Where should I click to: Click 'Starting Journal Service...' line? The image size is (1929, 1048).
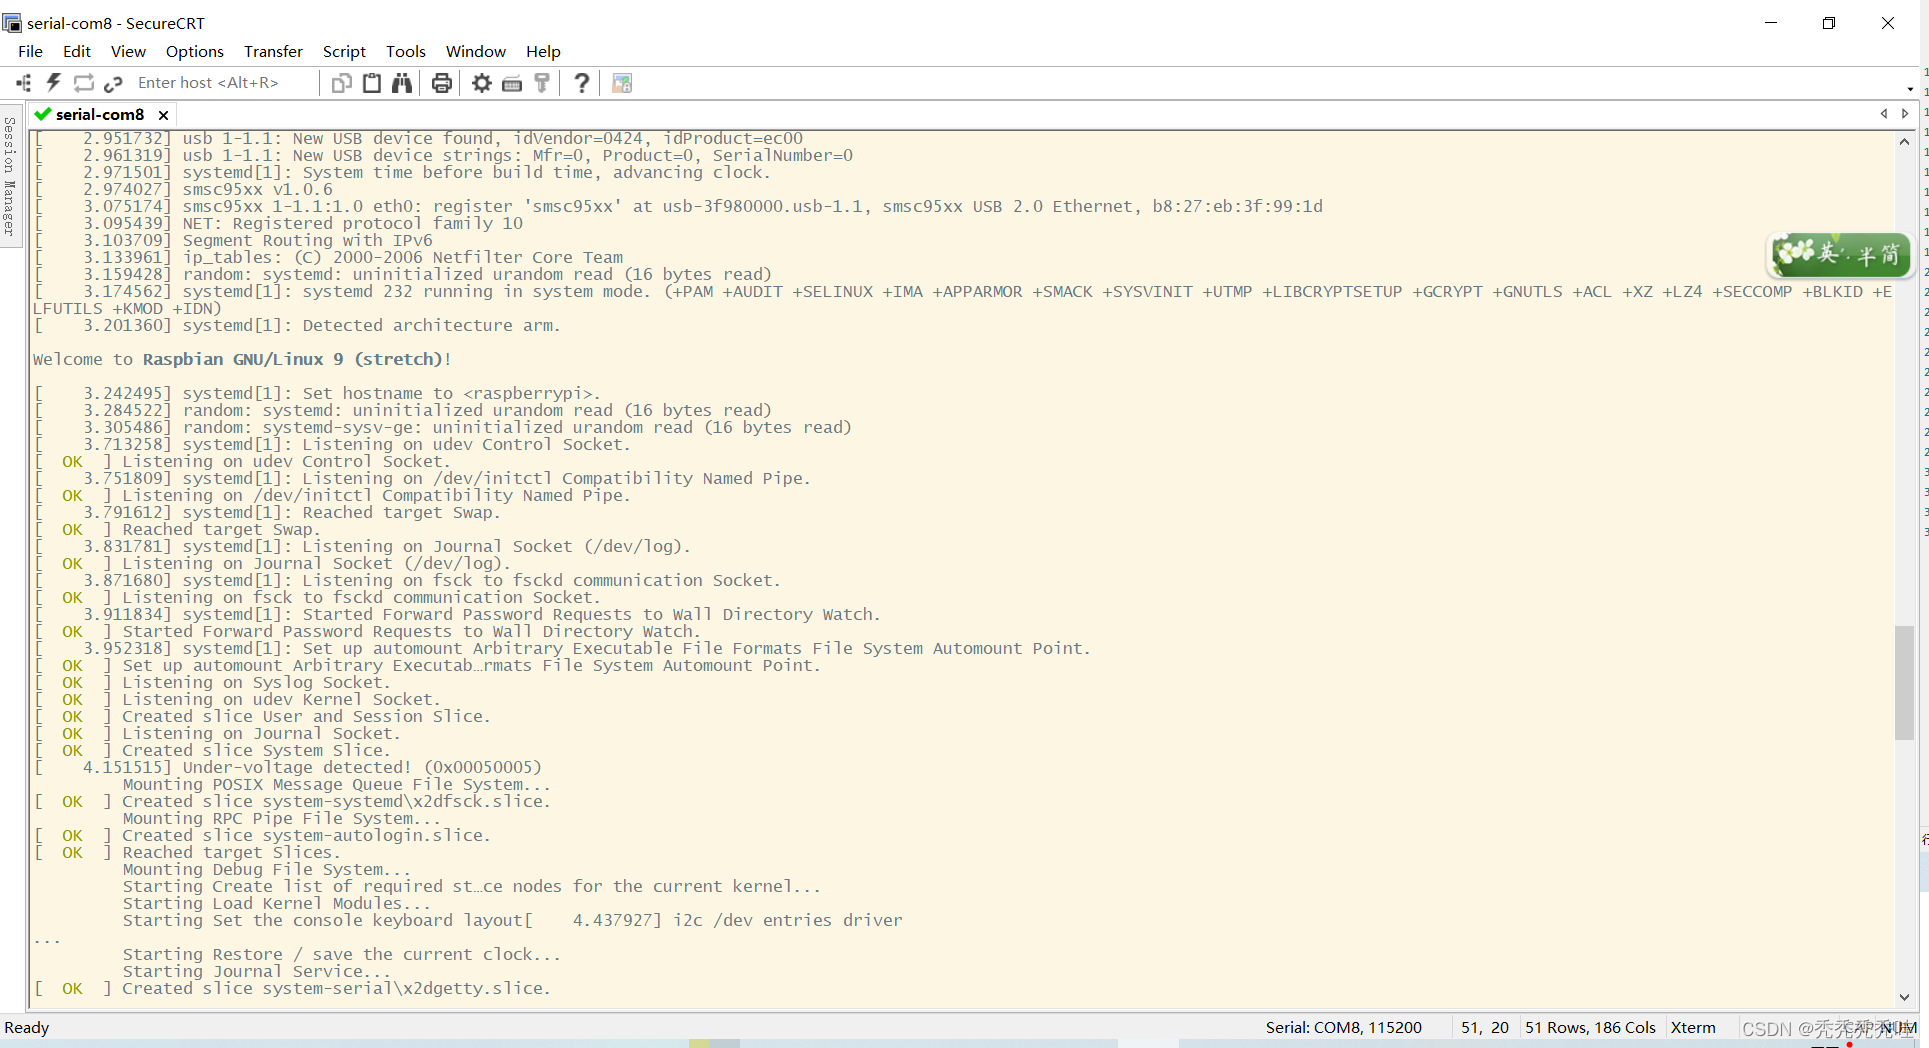coord(257,971)
